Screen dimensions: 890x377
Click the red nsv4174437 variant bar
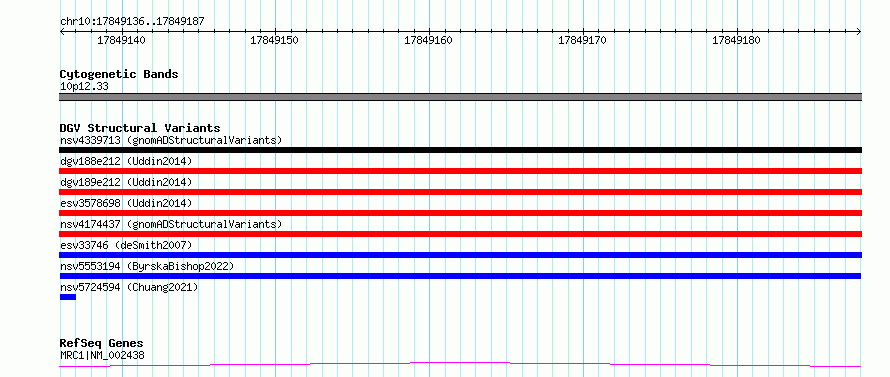pyautogui.click(x=460, y=234)
